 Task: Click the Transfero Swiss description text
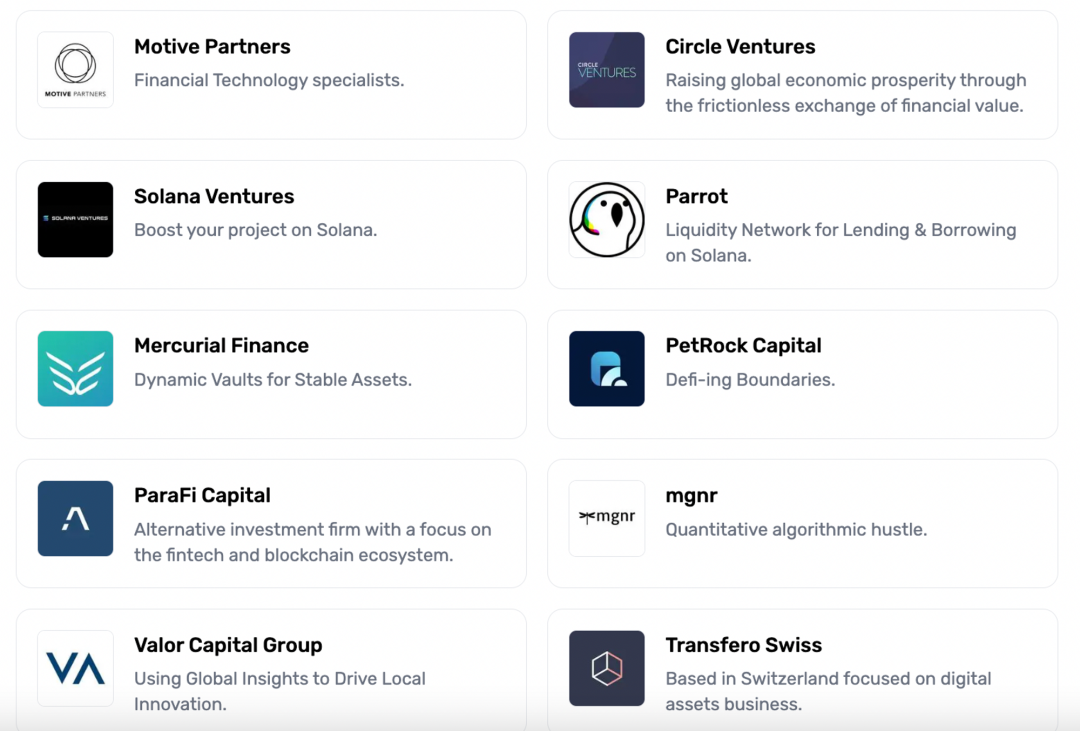pos(828,691)
